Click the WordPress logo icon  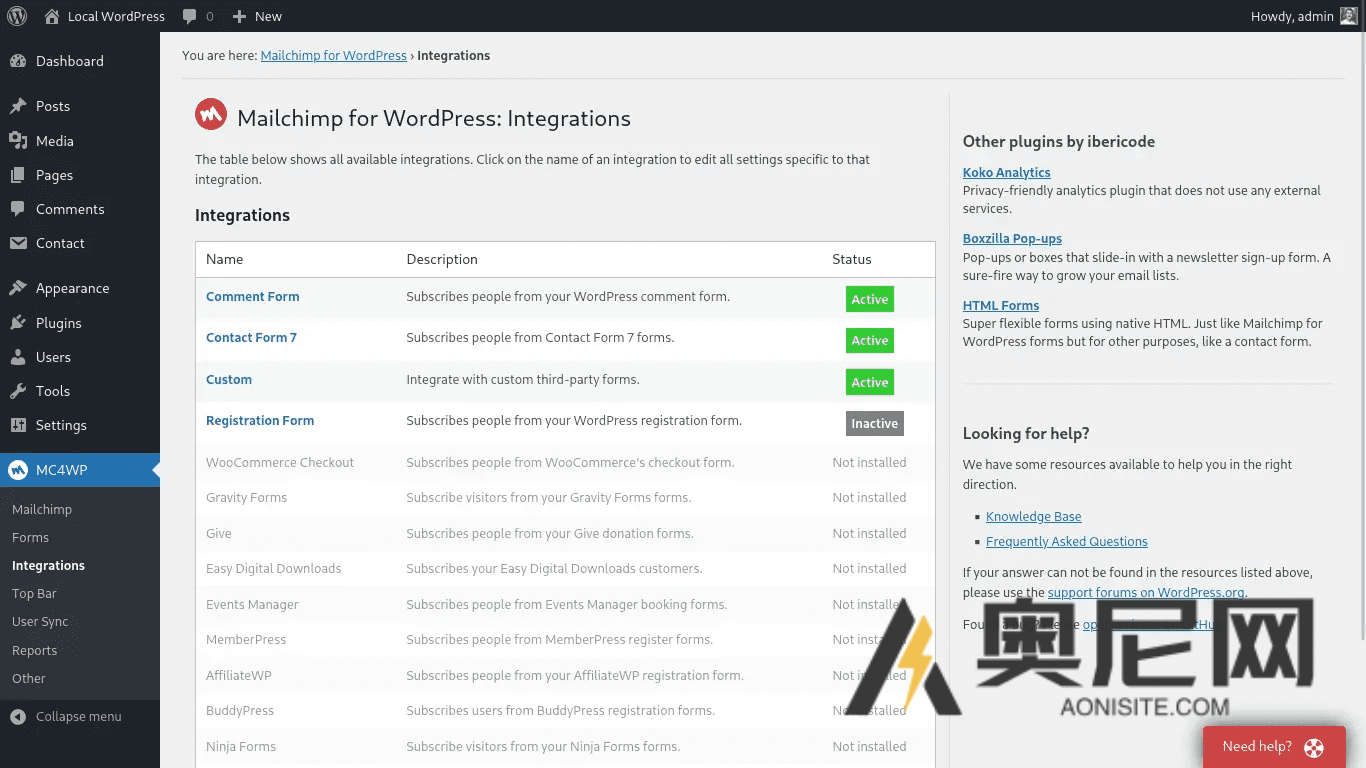(17, 16)
